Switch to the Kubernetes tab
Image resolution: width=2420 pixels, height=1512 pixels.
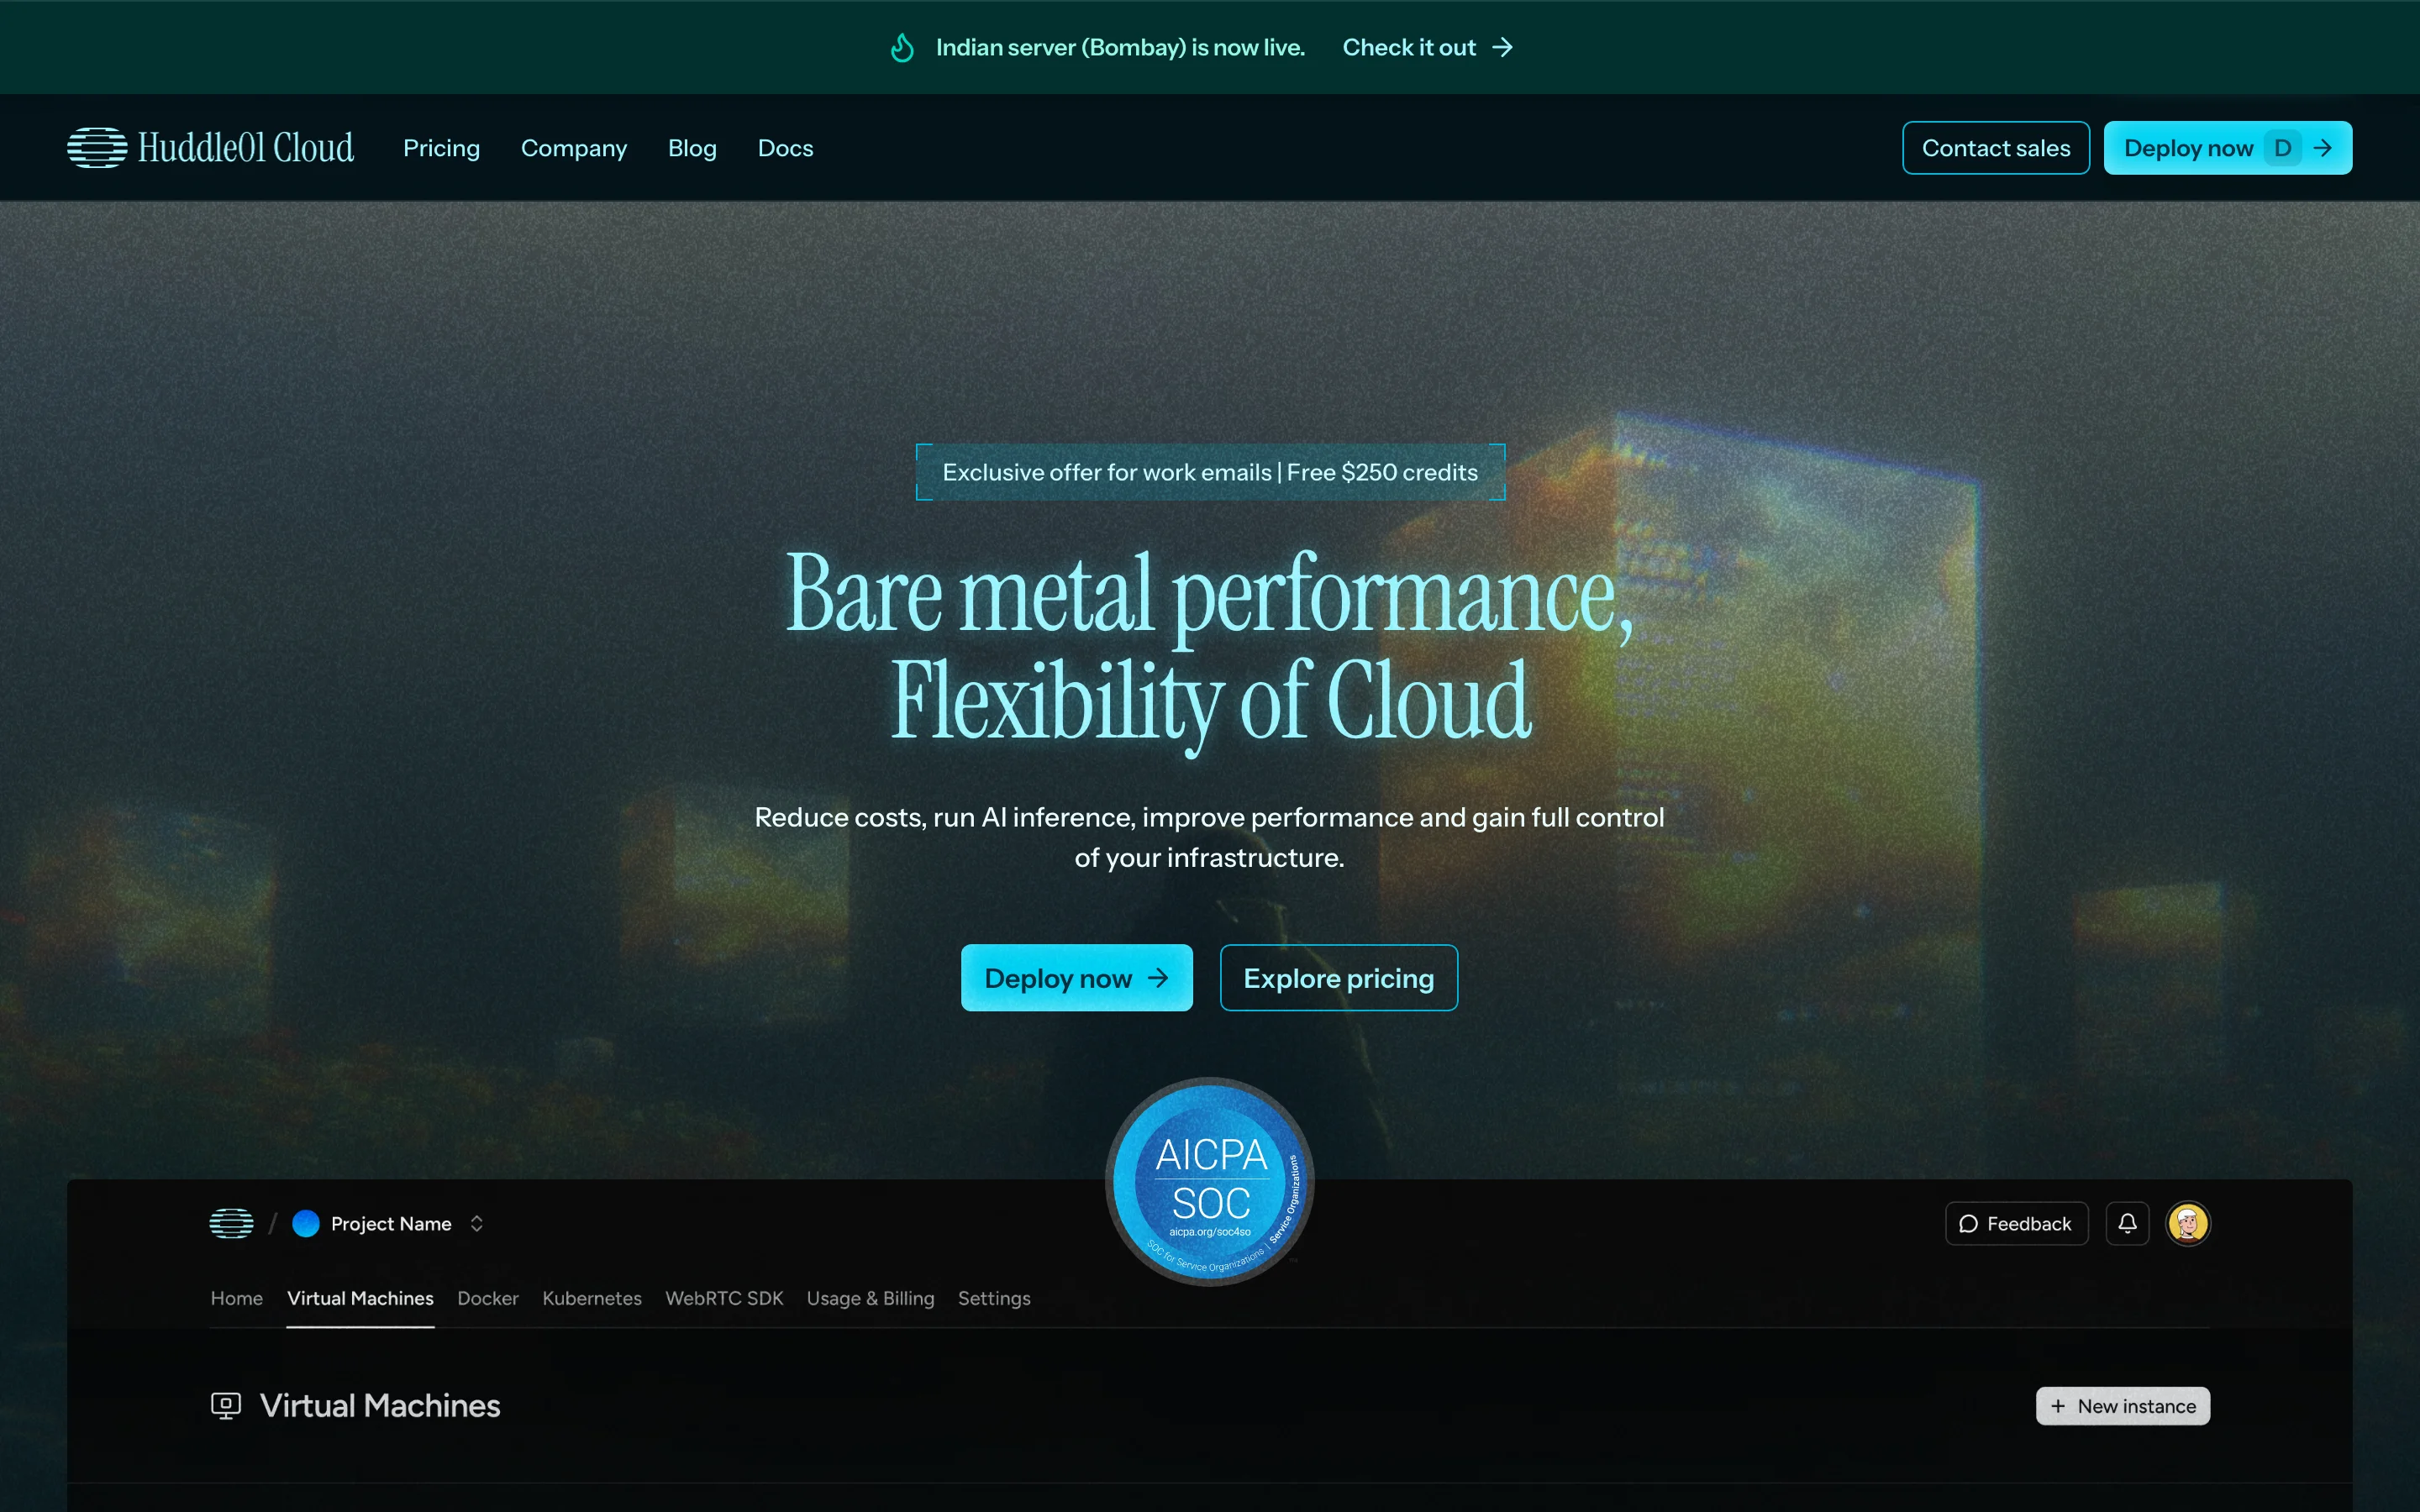(x=592, y=1298)
